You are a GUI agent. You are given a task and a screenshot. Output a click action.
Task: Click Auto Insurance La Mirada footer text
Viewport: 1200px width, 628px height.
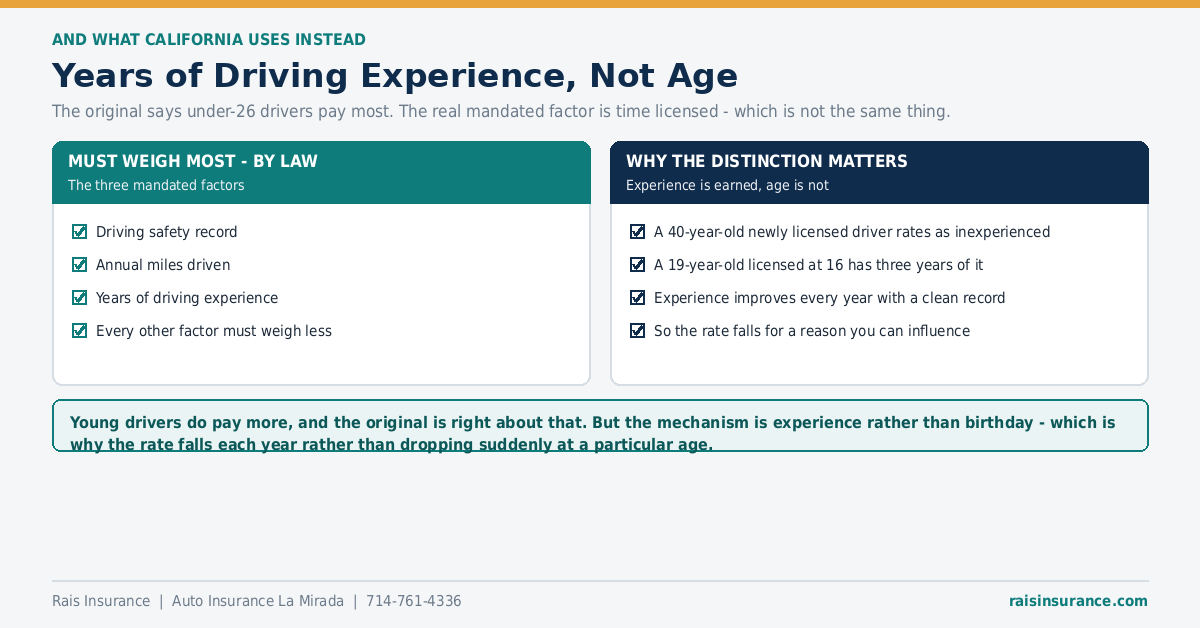tap(258, 601)
